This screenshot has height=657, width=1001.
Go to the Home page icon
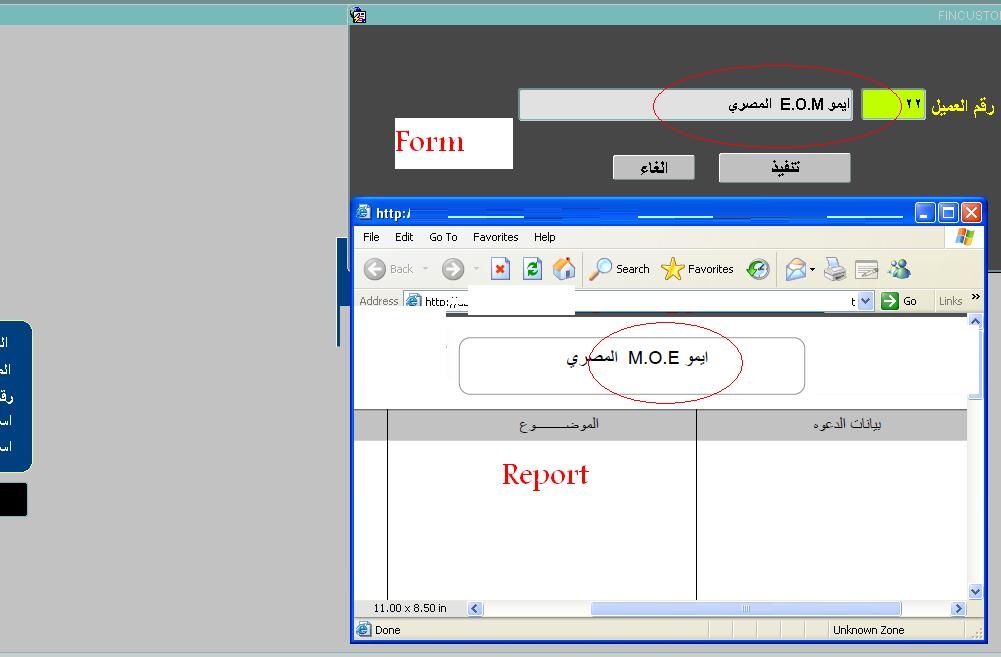pos(564,269)
